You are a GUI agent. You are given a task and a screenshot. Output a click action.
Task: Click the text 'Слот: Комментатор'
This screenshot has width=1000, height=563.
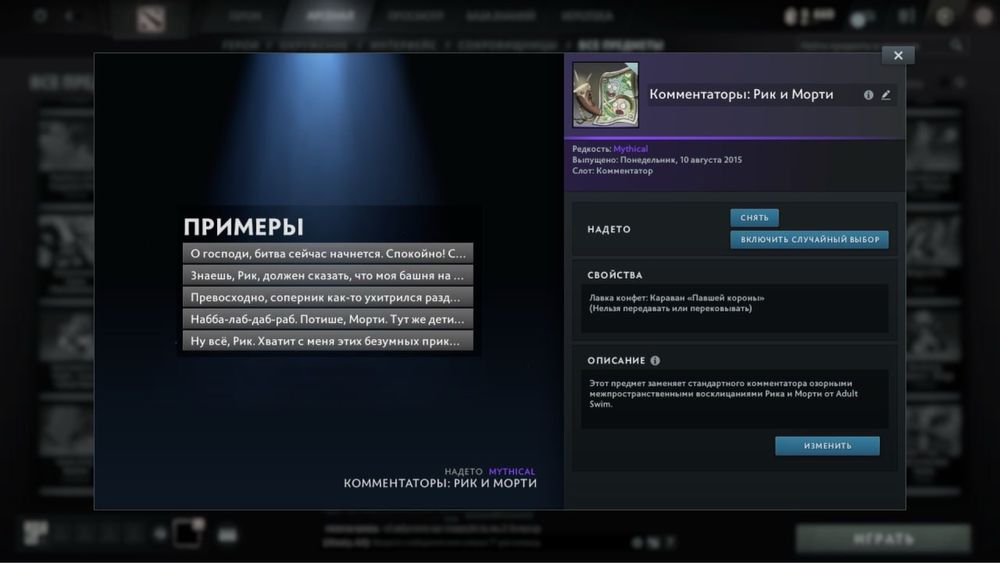(x=612, y=171)
